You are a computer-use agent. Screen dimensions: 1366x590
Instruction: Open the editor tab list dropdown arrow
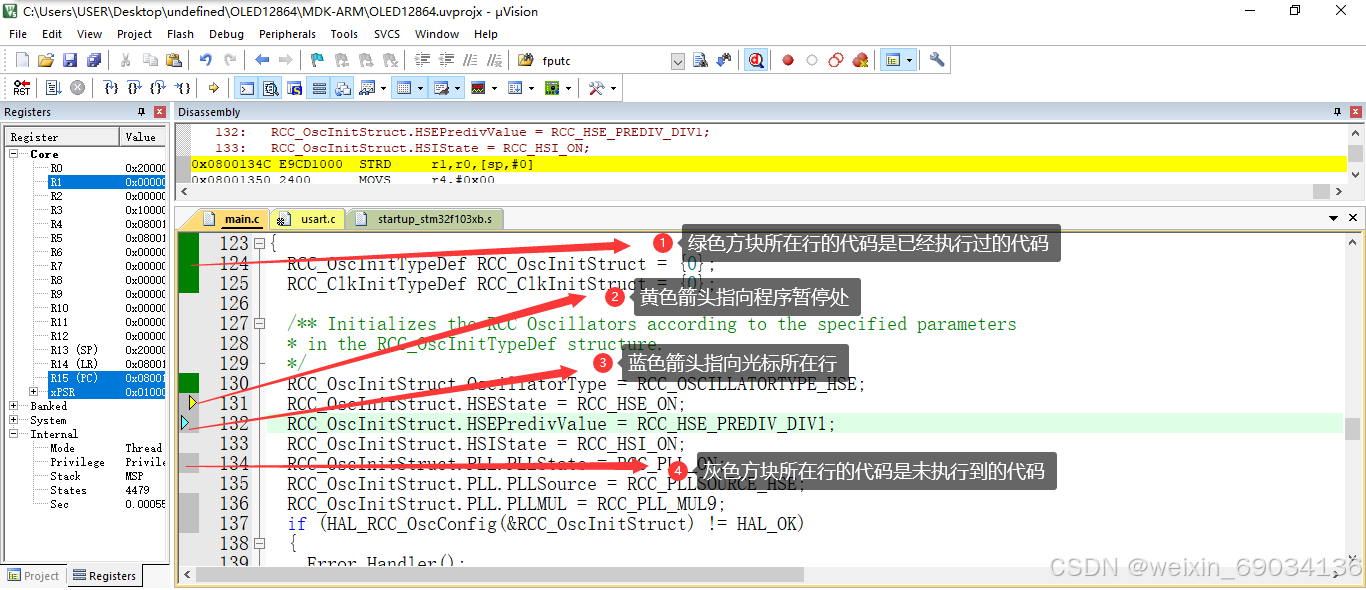1334,217
